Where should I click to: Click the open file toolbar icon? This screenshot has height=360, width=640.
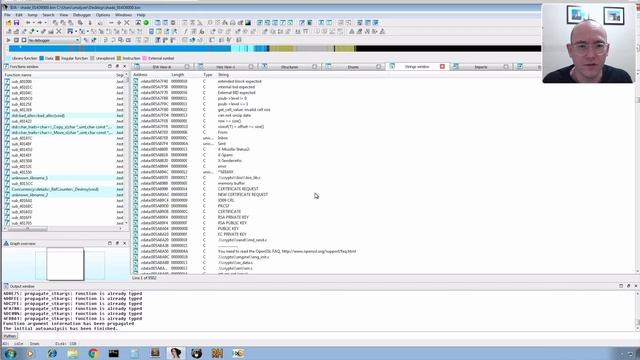[9, 23]
